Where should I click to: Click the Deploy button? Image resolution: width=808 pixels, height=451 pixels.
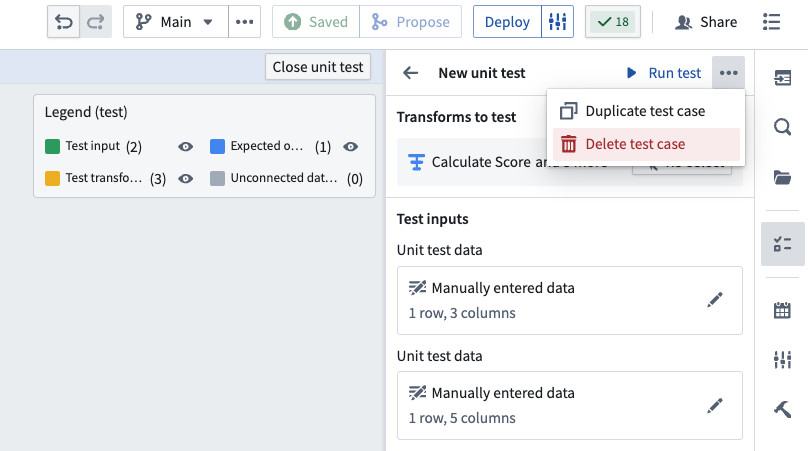tap(507, 22)
